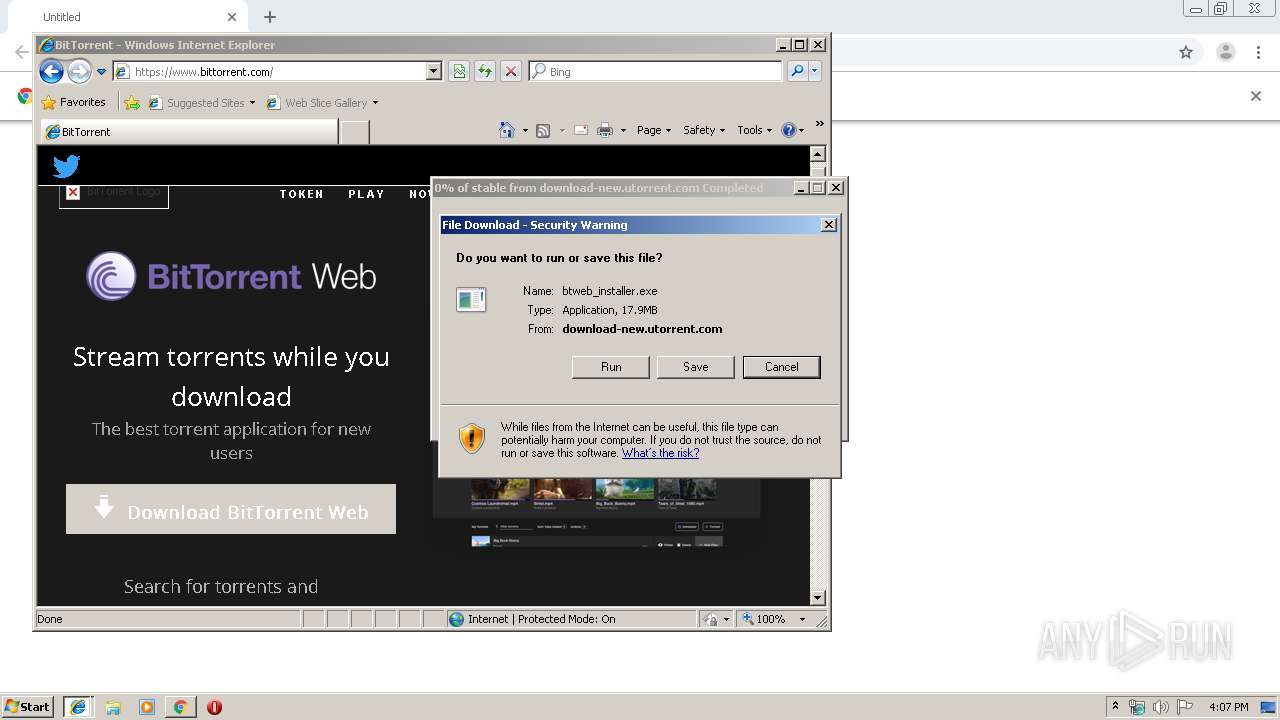Click the Read Mail envelope icon
This screenshot has height=720, width=1280.
pos(580,130)
